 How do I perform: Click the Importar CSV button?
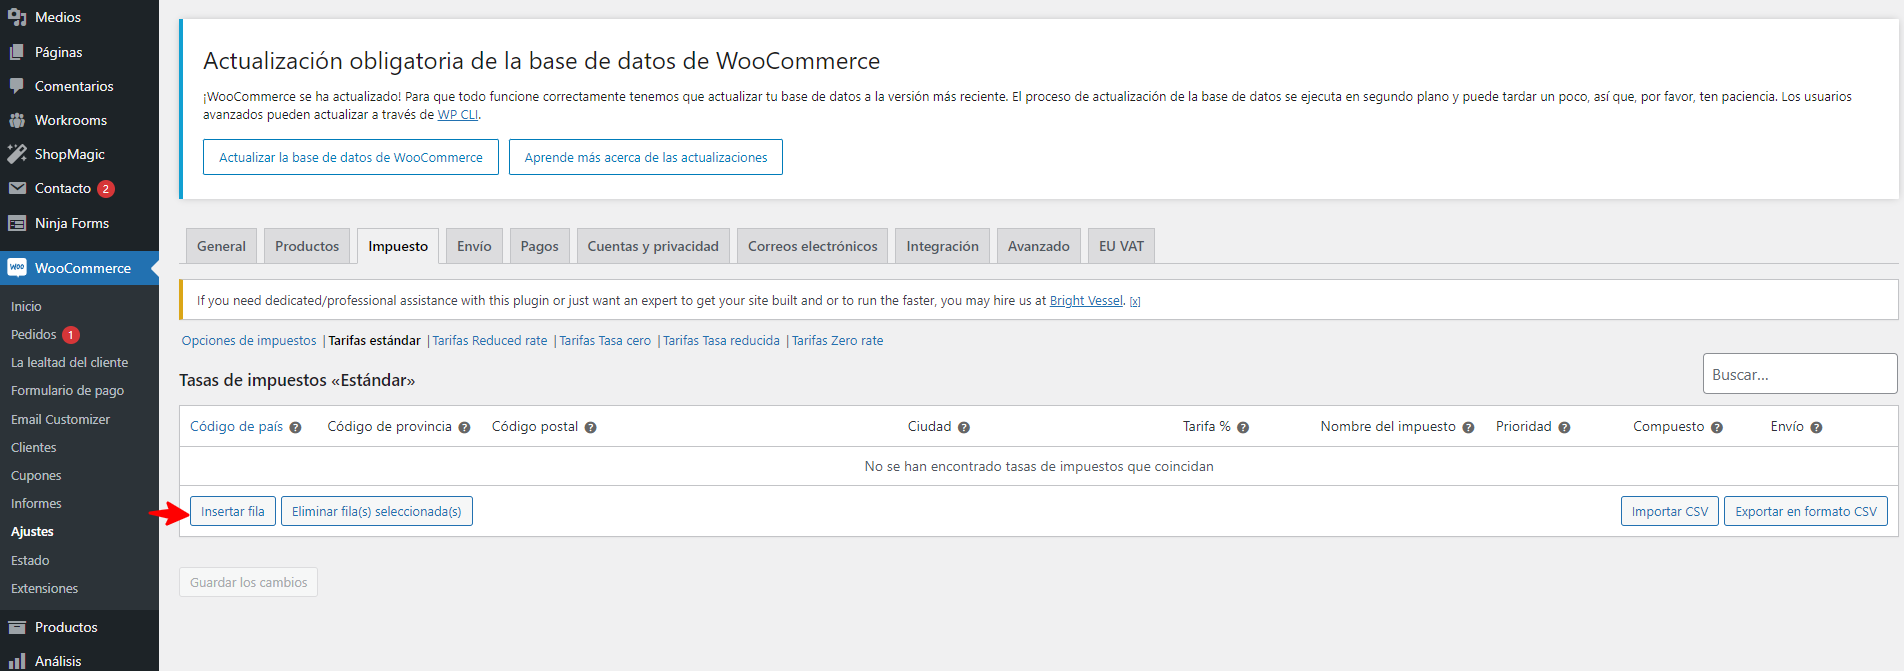tap(1670, 511)
